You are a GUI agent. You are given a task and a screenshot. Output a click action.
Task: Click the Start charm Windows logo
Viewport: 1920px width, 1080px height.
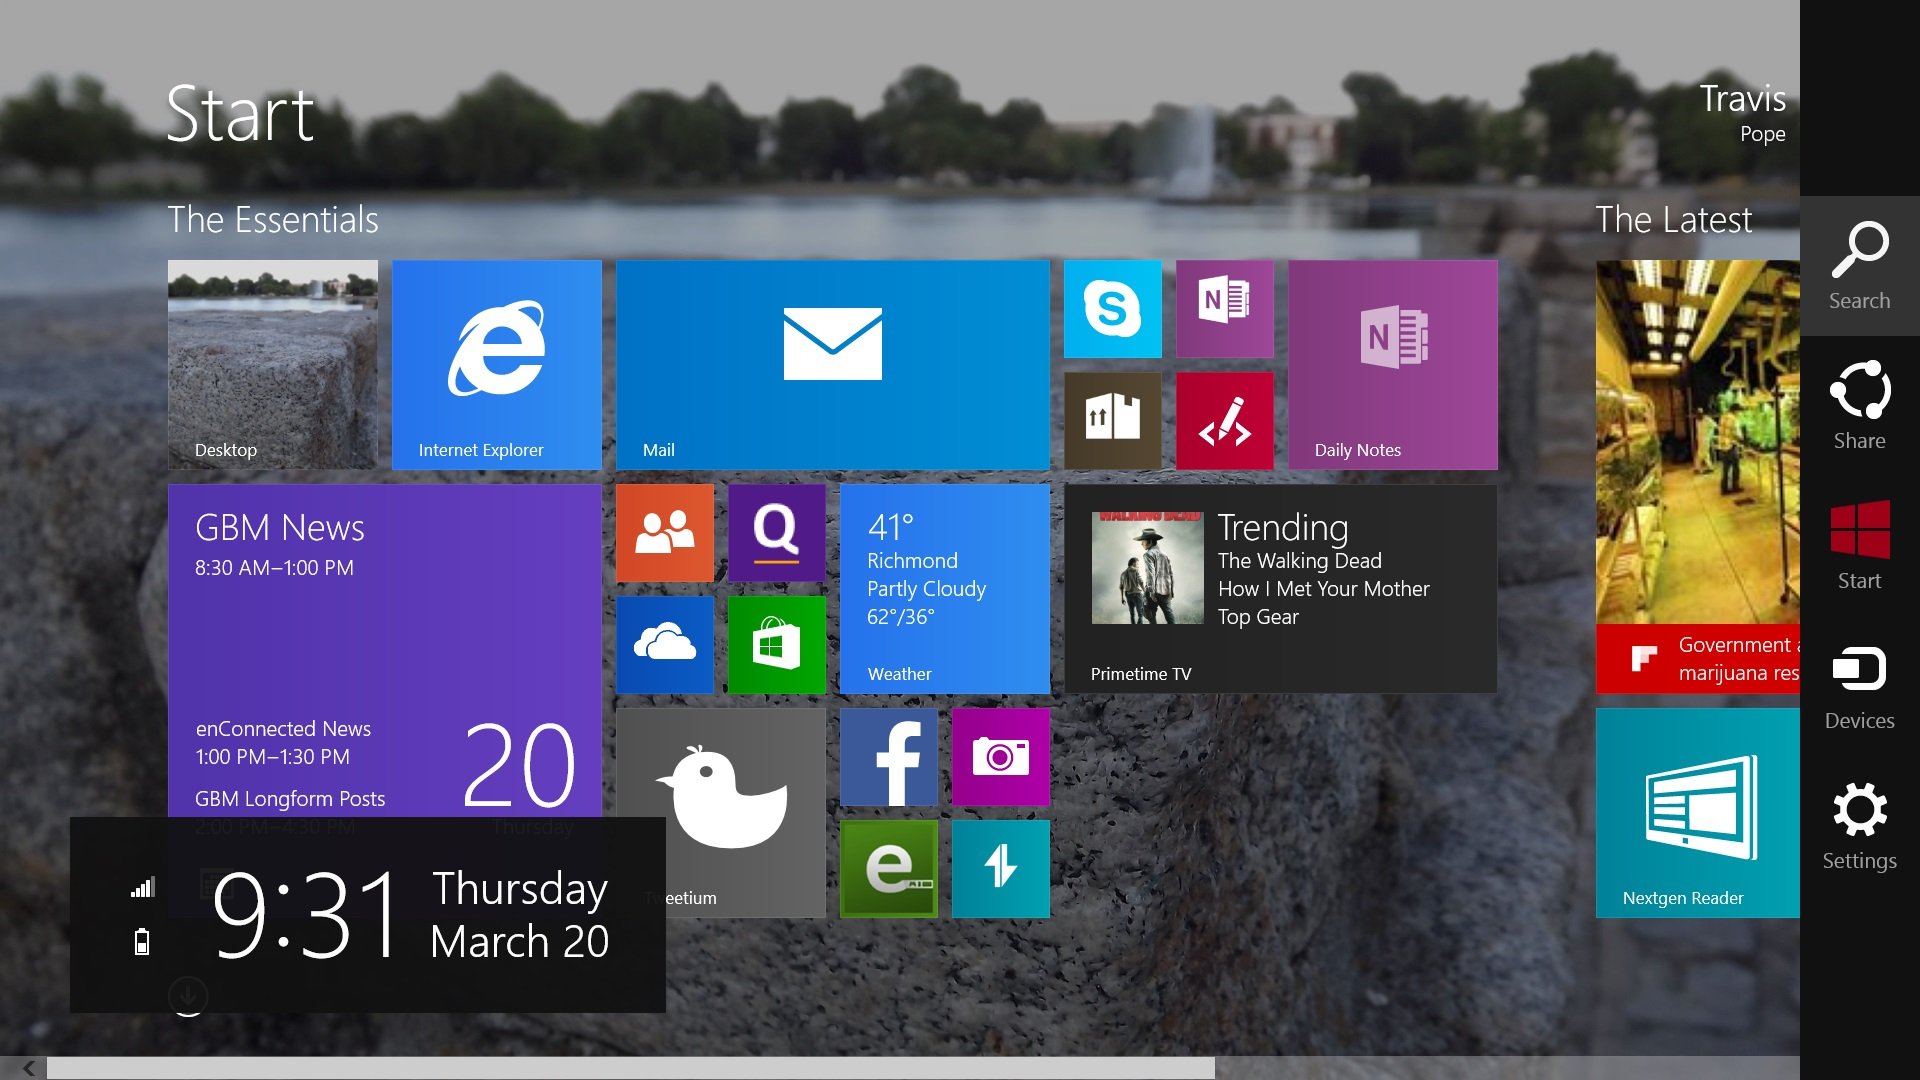(x=1859, y=530)
